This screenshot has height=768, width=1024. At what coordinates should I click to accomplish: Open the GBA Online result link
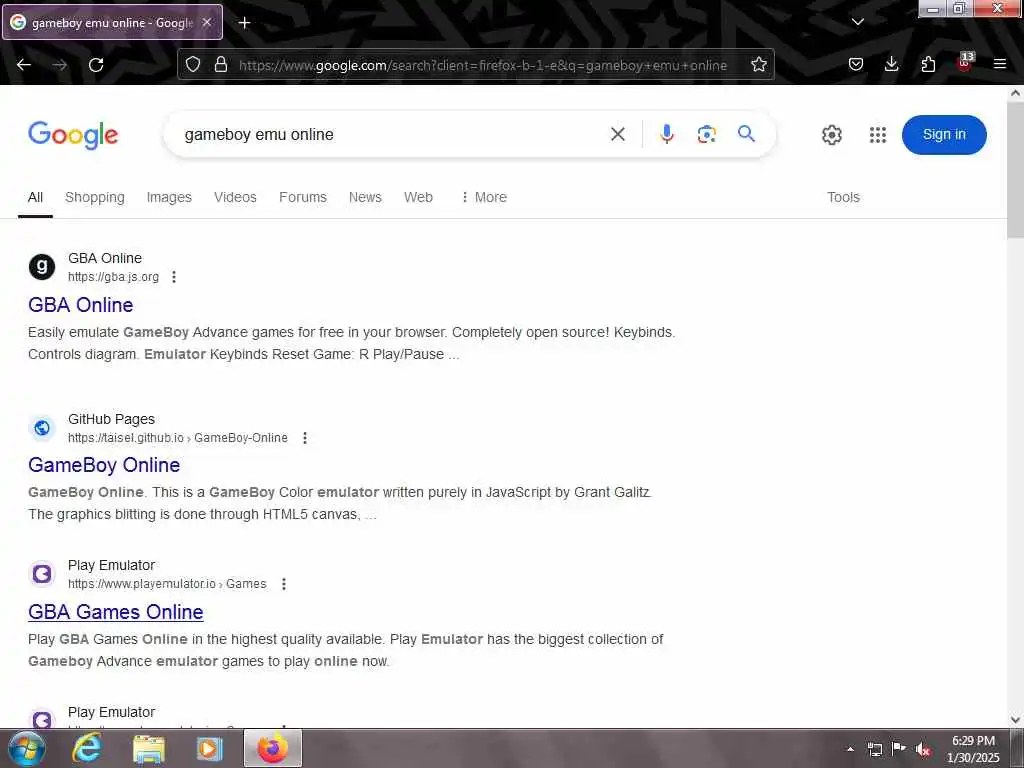coord(80,305)
